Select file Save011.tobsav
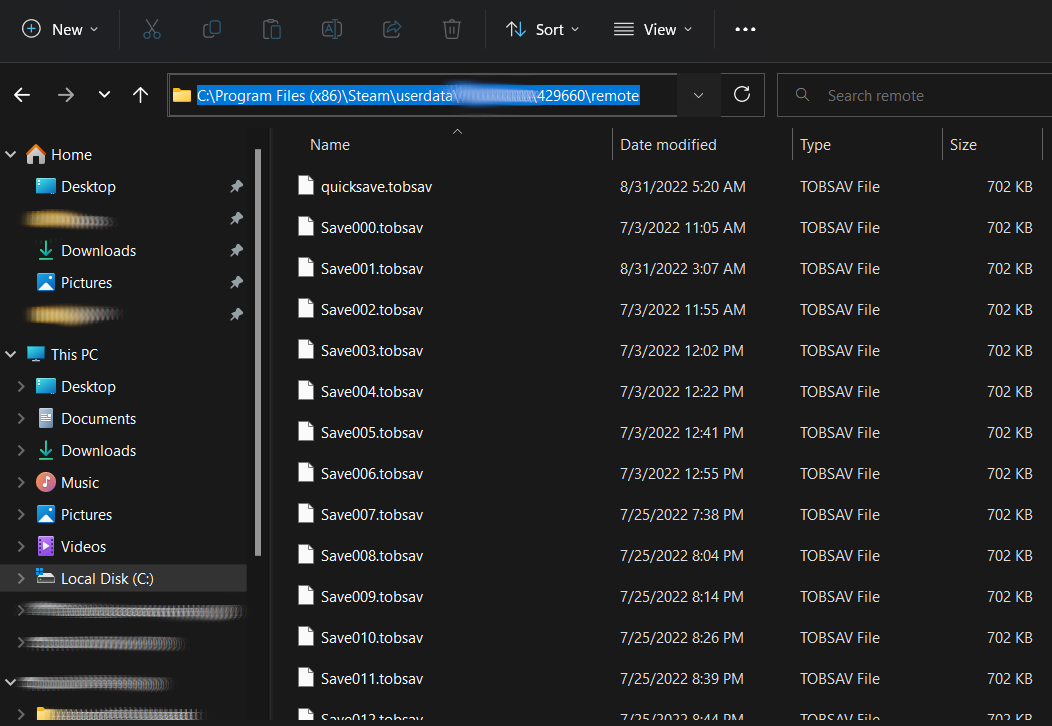The width and height of the screenshot is (1052, 726). [x=372, y=678]
